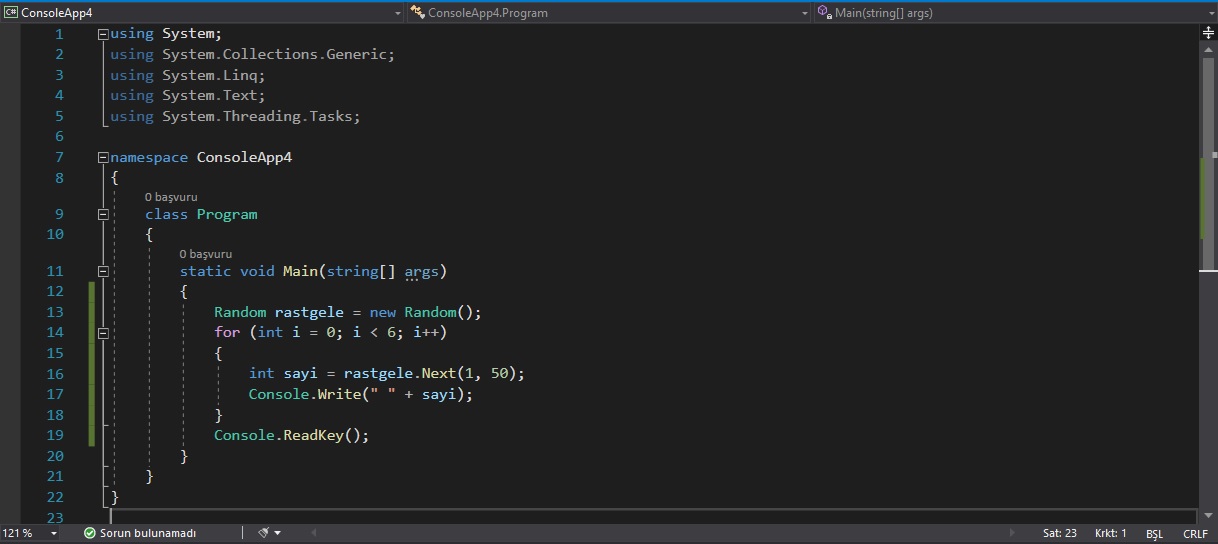Click the 'for' keyword on line 14
Viewport: 1218px width, 544px height.
227,332
